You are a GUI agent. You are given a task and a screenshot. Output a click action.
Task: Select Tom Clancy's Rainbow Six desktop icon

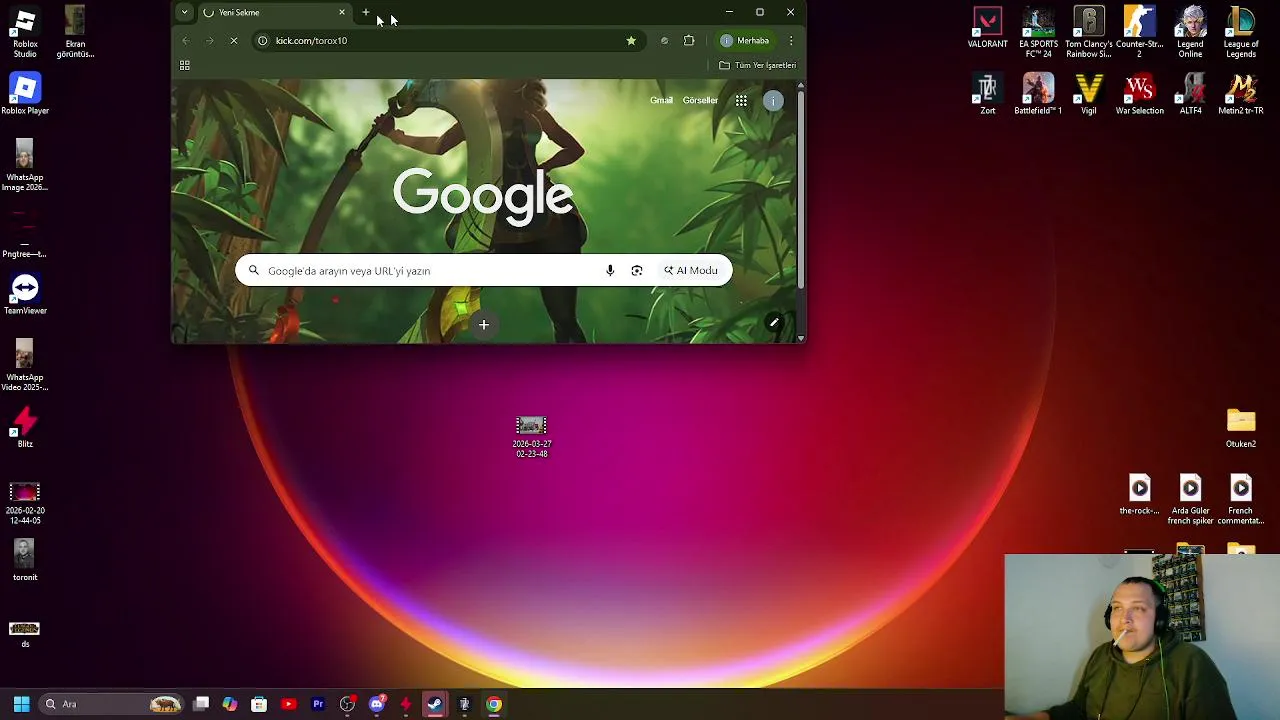click(x=1088, y=32)
